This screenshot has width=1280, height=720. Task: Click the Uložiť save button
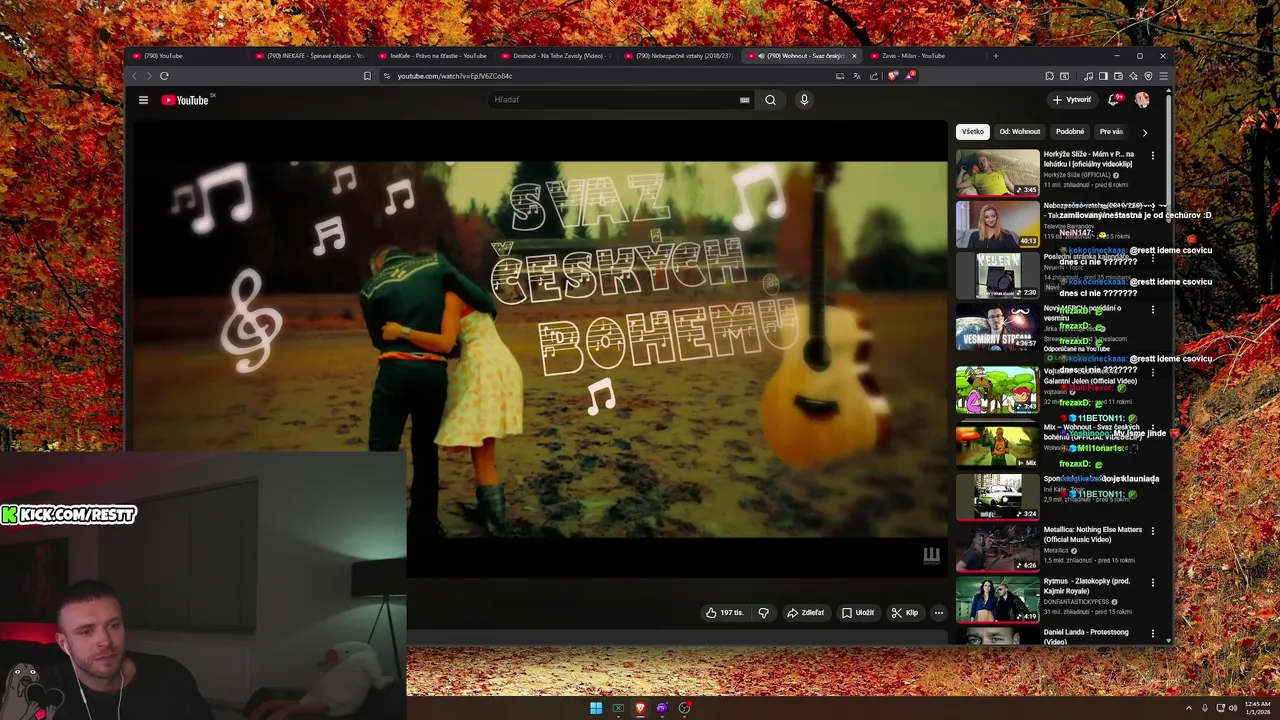858,613
